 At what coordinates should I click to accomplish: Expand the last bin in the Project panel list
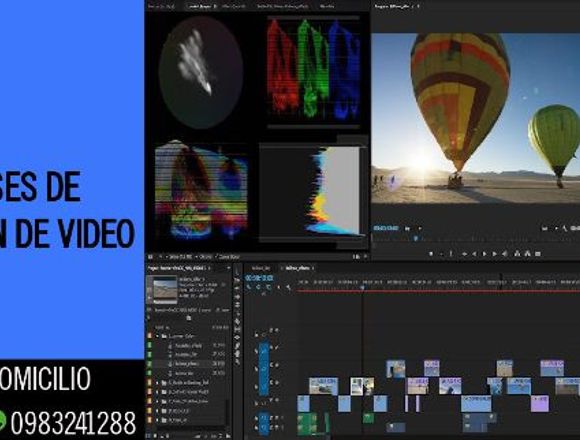pos(157,420)
